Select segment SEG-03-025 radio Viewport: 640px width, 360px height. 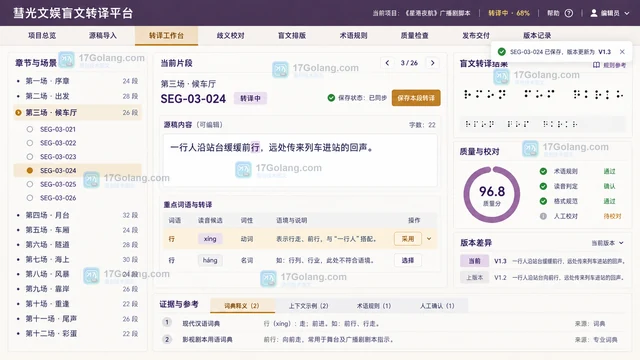click(30, 184)
